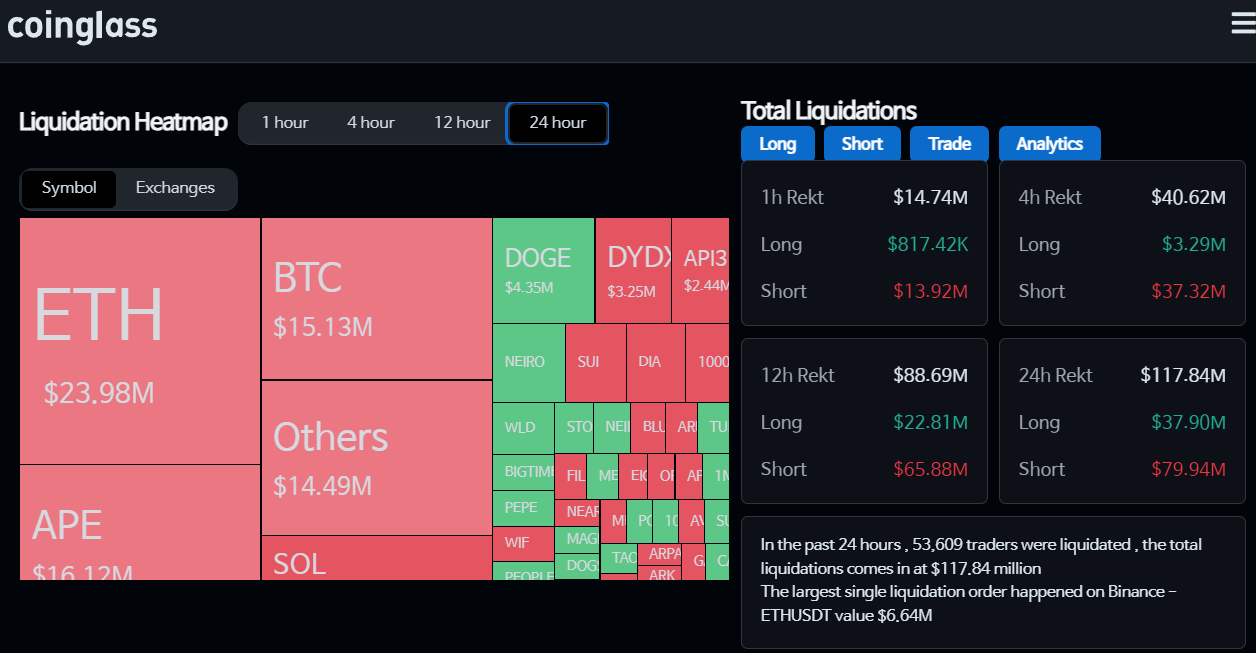The image size is (1256, 653).
Task: Select the 12 hour timeframe
Action: [461, 123]
